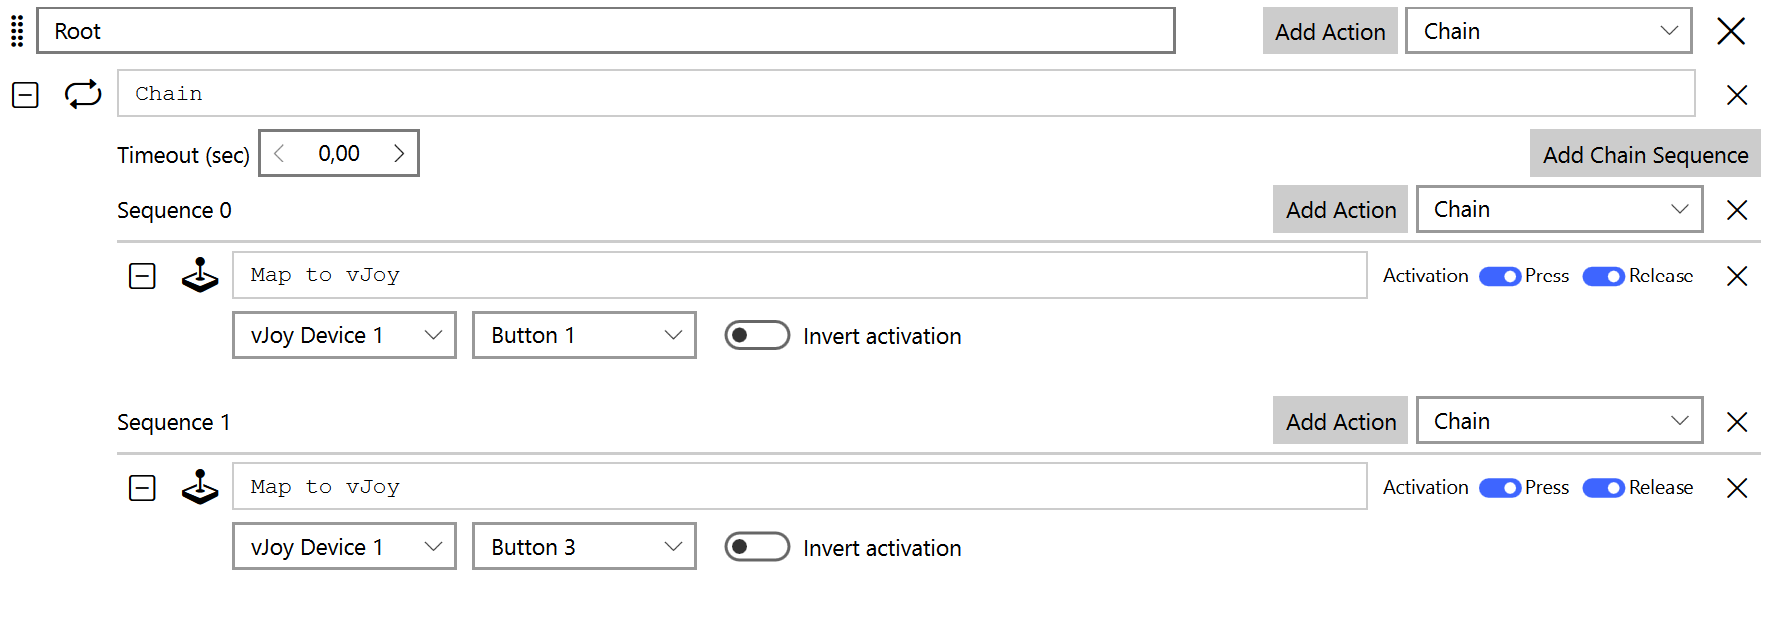Viewport: 1770px width, 643px height.
Task: Enable Invert activation for Button 1
Action: coord(757,336)
